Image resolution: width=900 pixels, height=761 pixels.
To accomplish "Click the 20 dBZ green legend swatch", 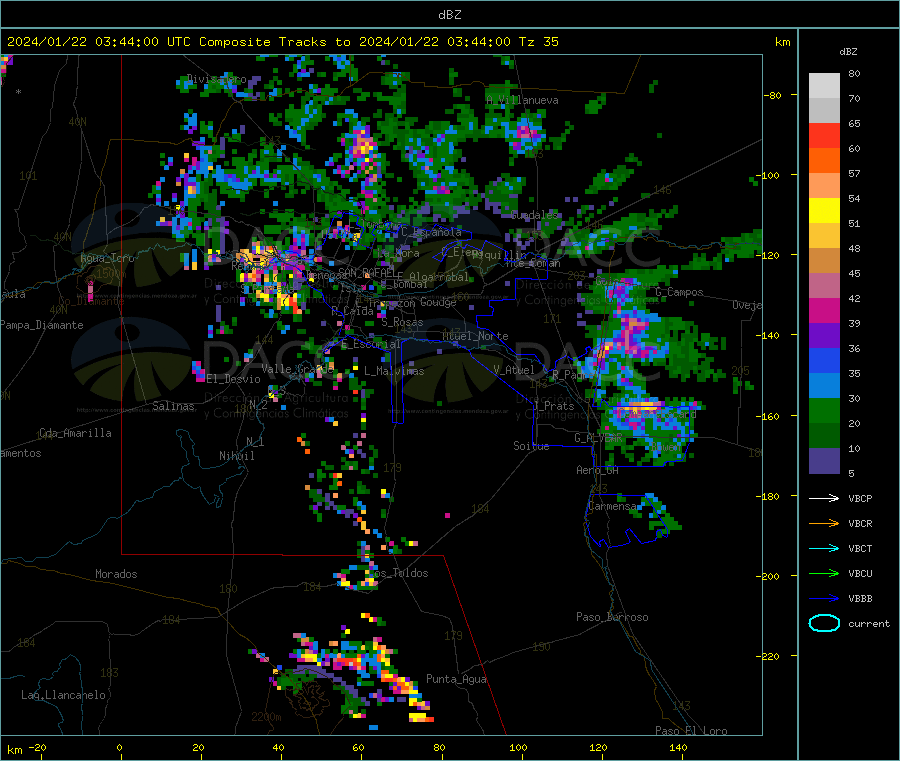I will click(x=824, y=435).
